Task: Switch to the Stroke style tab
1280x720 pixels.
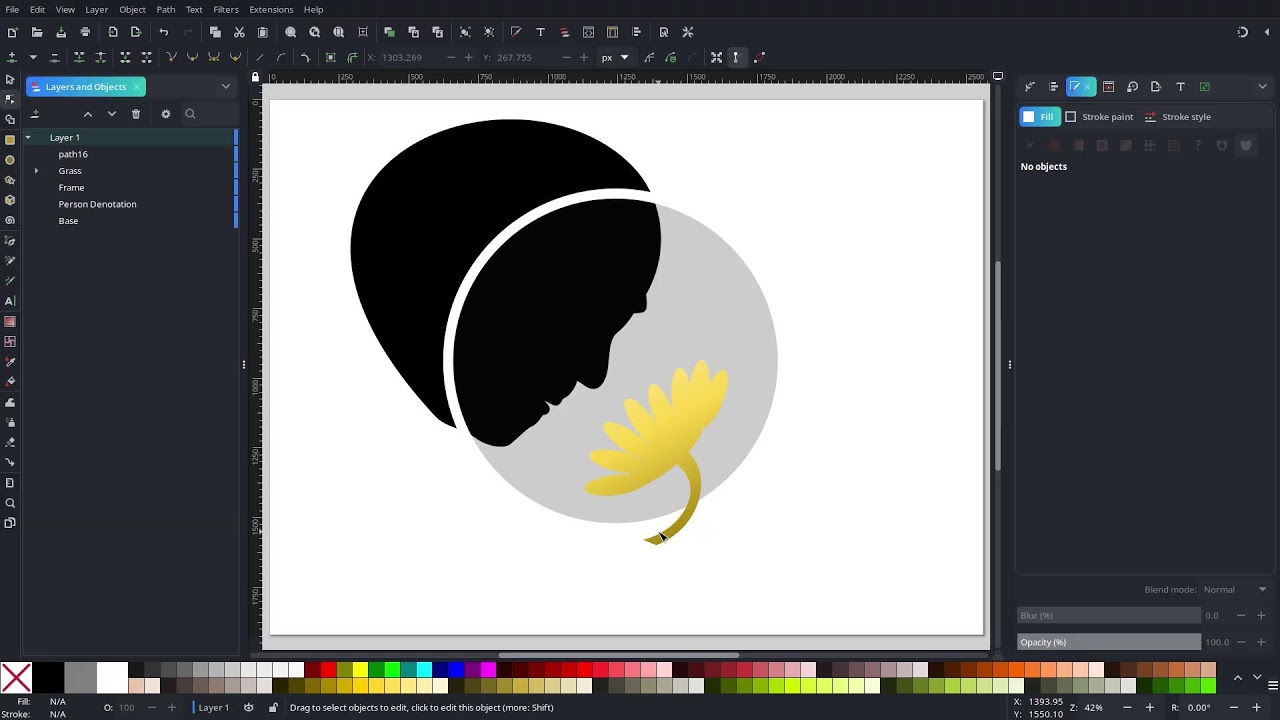Action: pyautogui.click(x=1178, y=117)
